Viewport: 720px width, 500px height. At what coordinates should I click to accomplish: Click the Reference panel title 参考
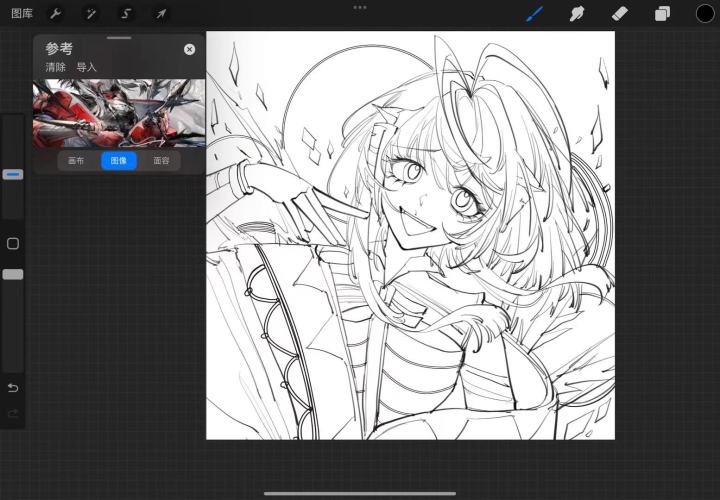[x=59, y=48]
